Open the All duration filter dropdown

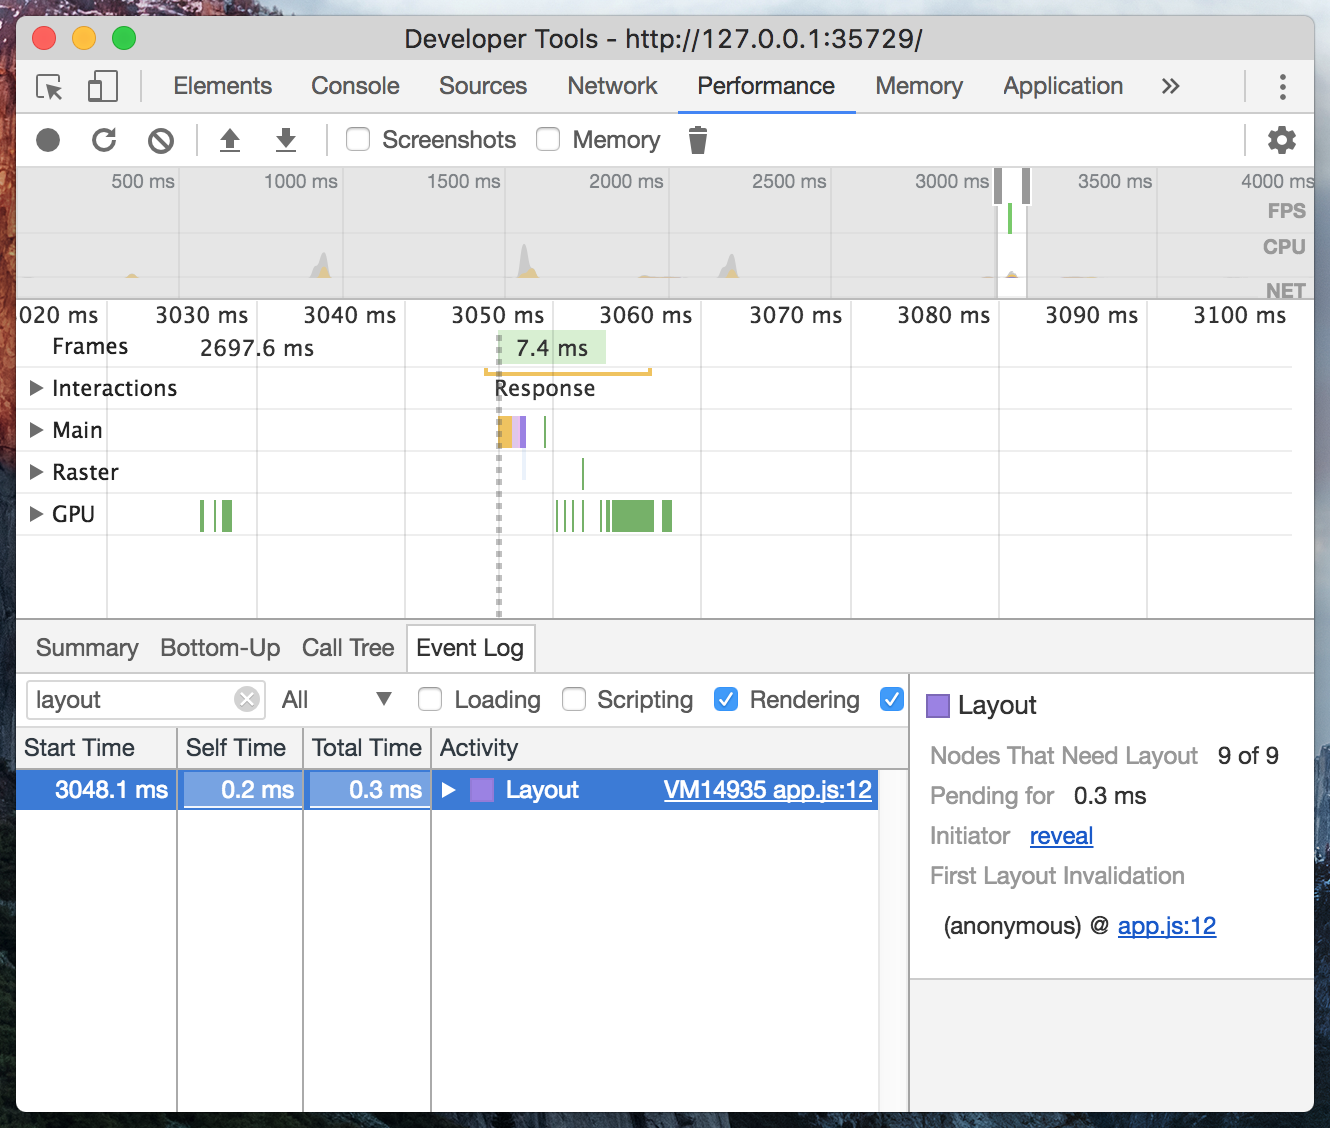click(x=336, y=700)
